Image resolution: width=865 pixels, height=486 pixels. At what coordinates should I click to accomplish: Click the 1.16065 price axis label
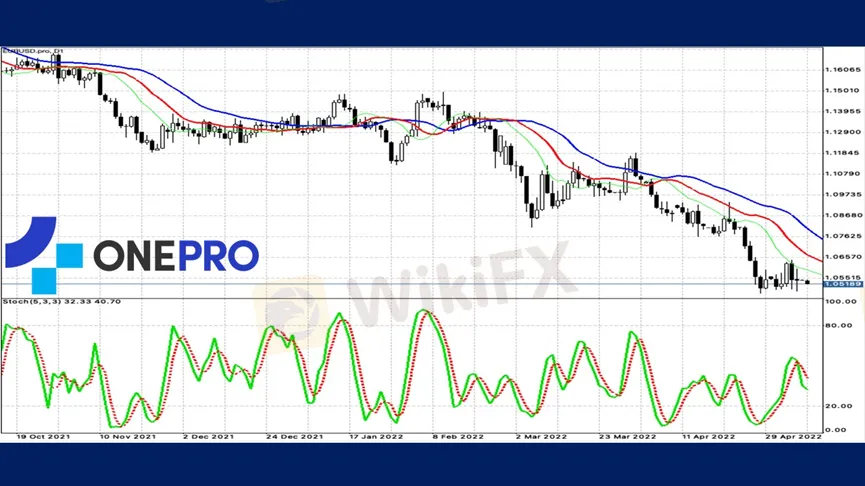click(x=843, y=70)
